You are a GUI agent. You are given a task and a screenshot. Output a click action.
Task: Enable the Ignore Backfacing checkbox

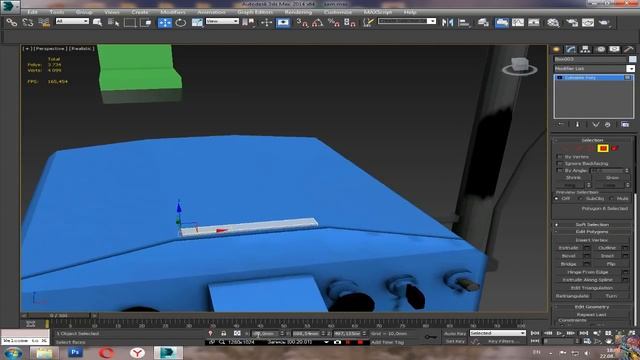560,164
